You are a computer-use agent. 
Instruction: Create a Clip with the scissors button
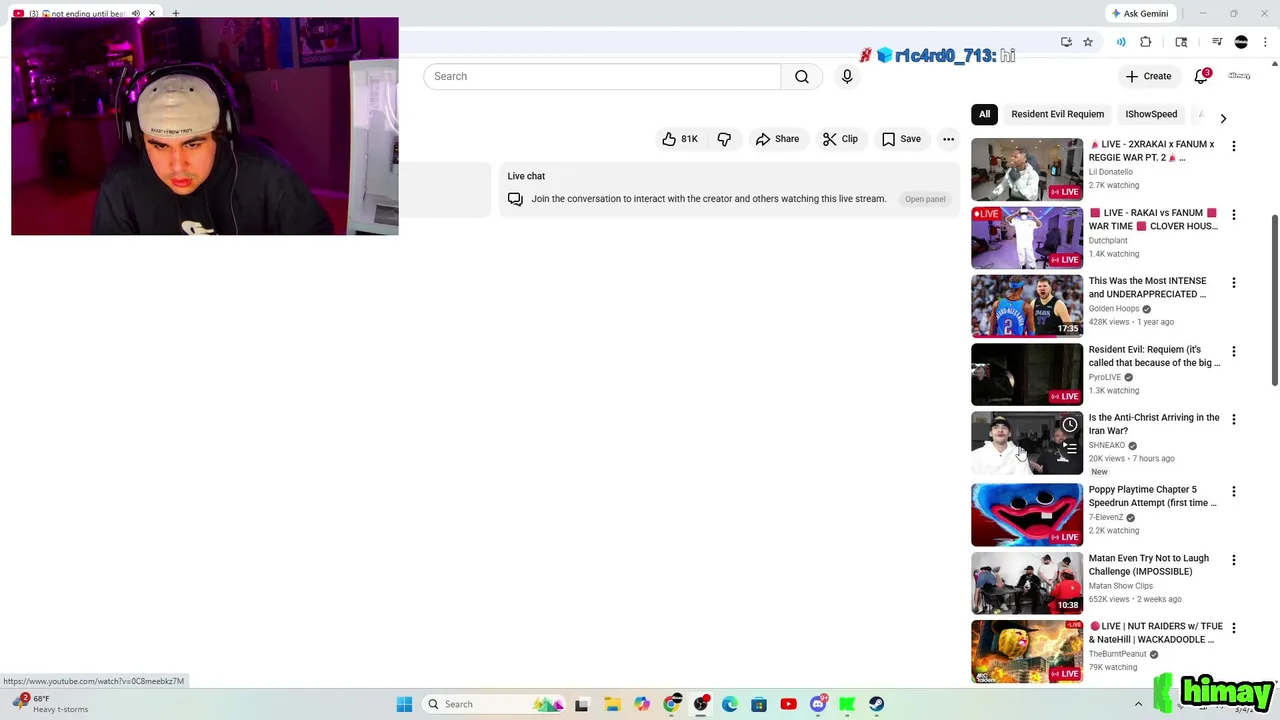click(840, 139)
